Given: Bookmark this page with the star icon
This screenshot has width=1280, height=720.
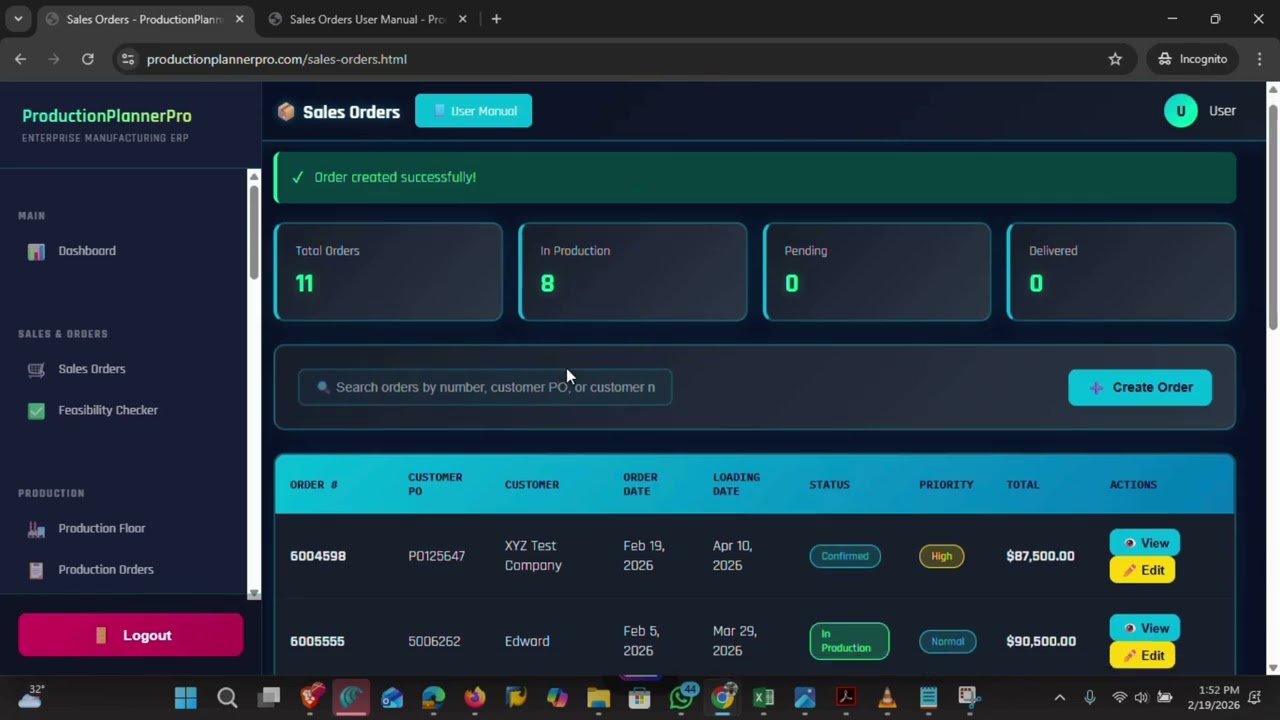Looking at the screenshot, I should (1115, 59).
